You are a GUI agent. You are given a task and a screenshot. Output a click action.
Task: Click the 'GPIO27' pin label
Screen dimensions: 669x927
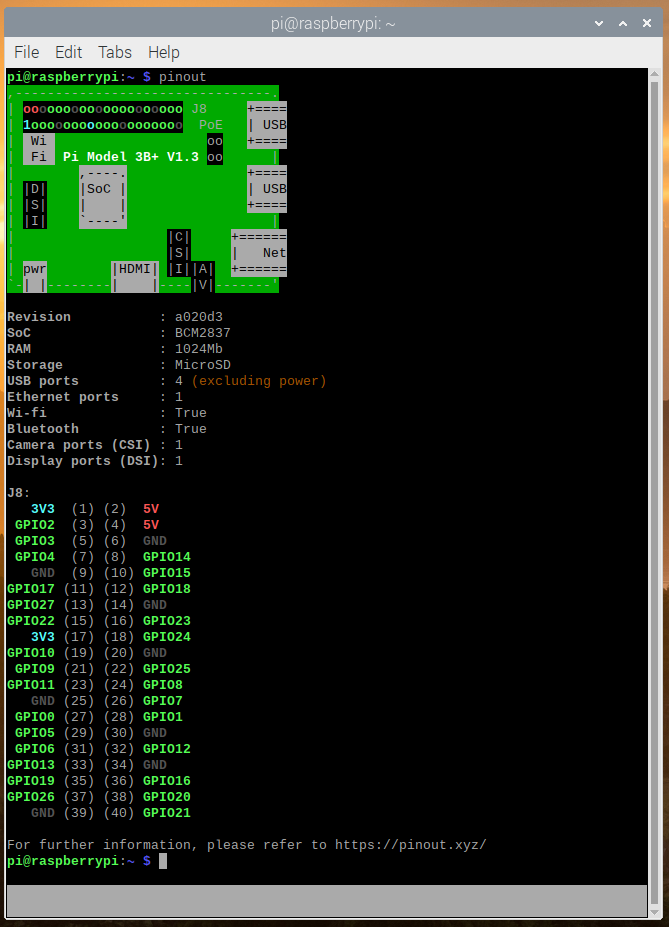coord(31,605)
